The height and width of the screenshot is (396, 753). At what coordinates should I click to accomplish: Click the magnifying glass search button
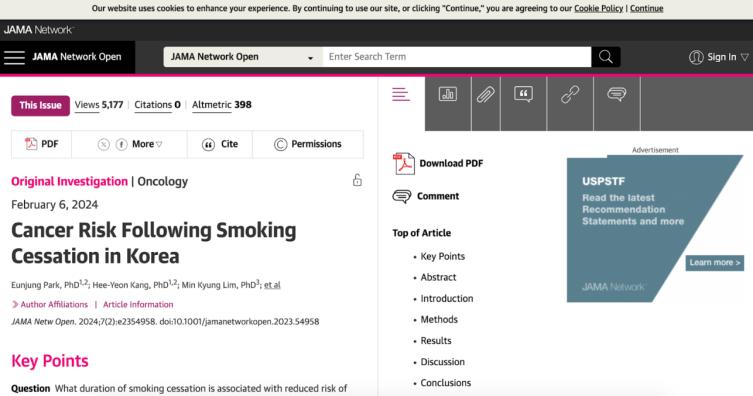point(606,57)
